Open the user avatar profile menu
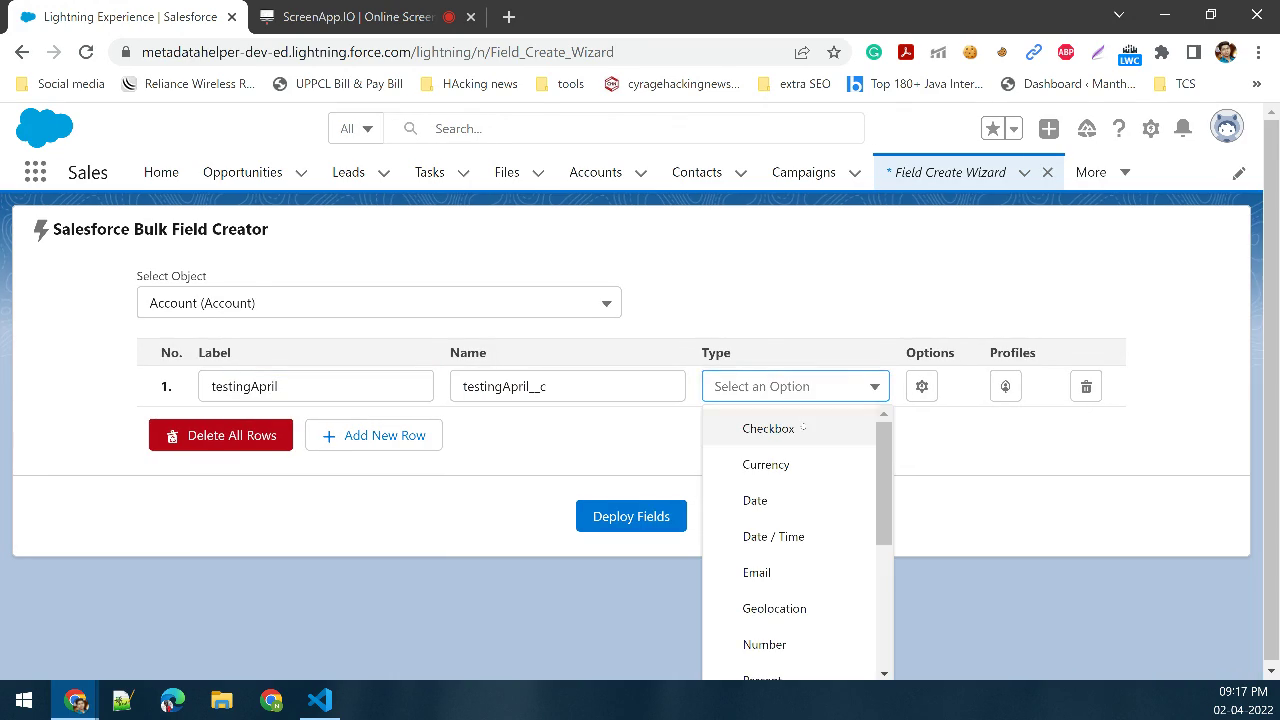The height and width of the screenshot is (720, 1280). (1226, 126)
